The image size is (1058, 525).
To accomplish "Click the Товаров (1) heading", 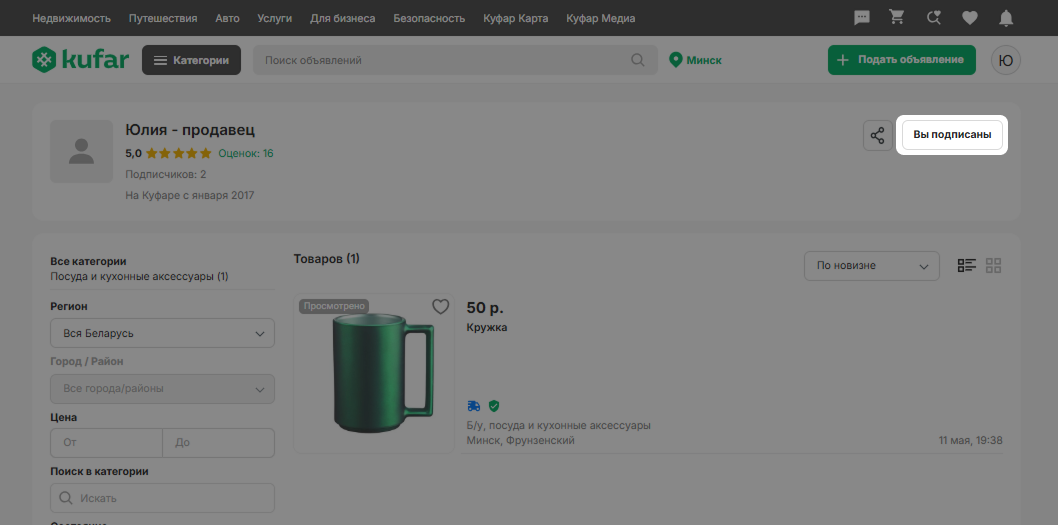I will coord(327,258).
